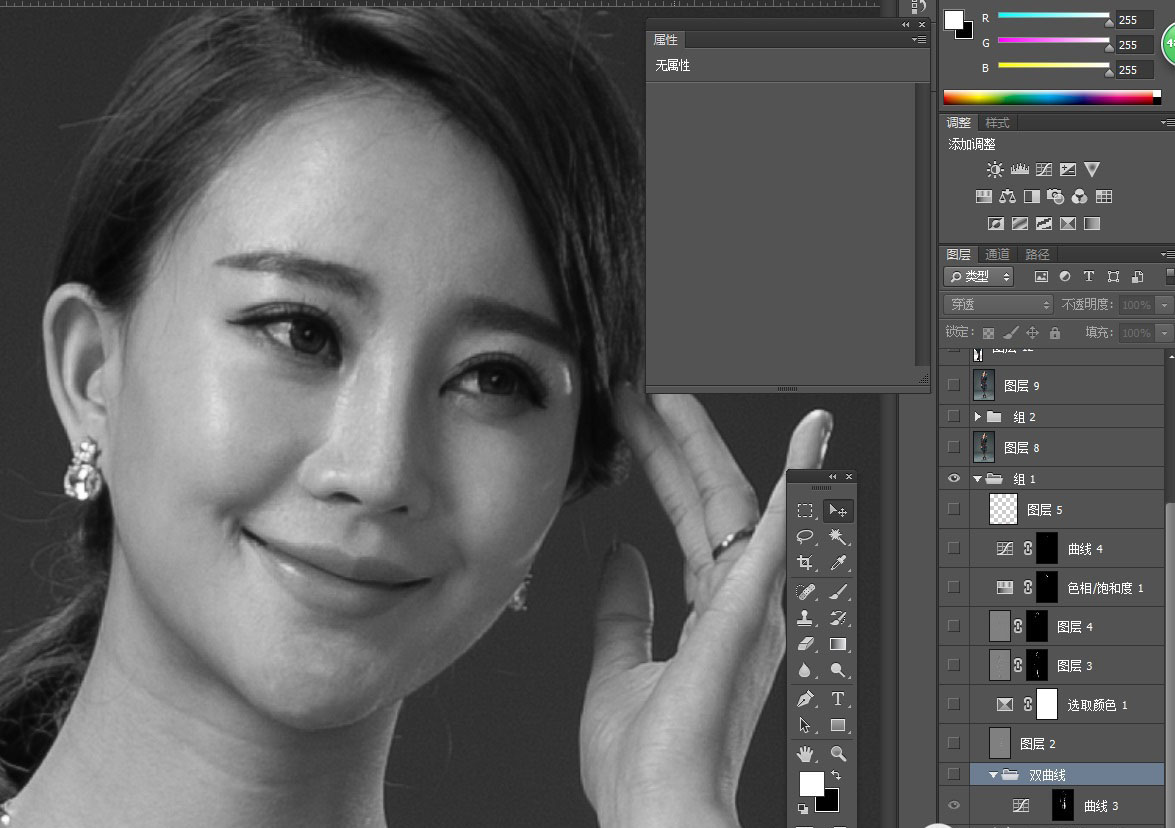Add a Color Balance scales adjustment
This screenshot has height=828, width=1175.
[1007, 197]
